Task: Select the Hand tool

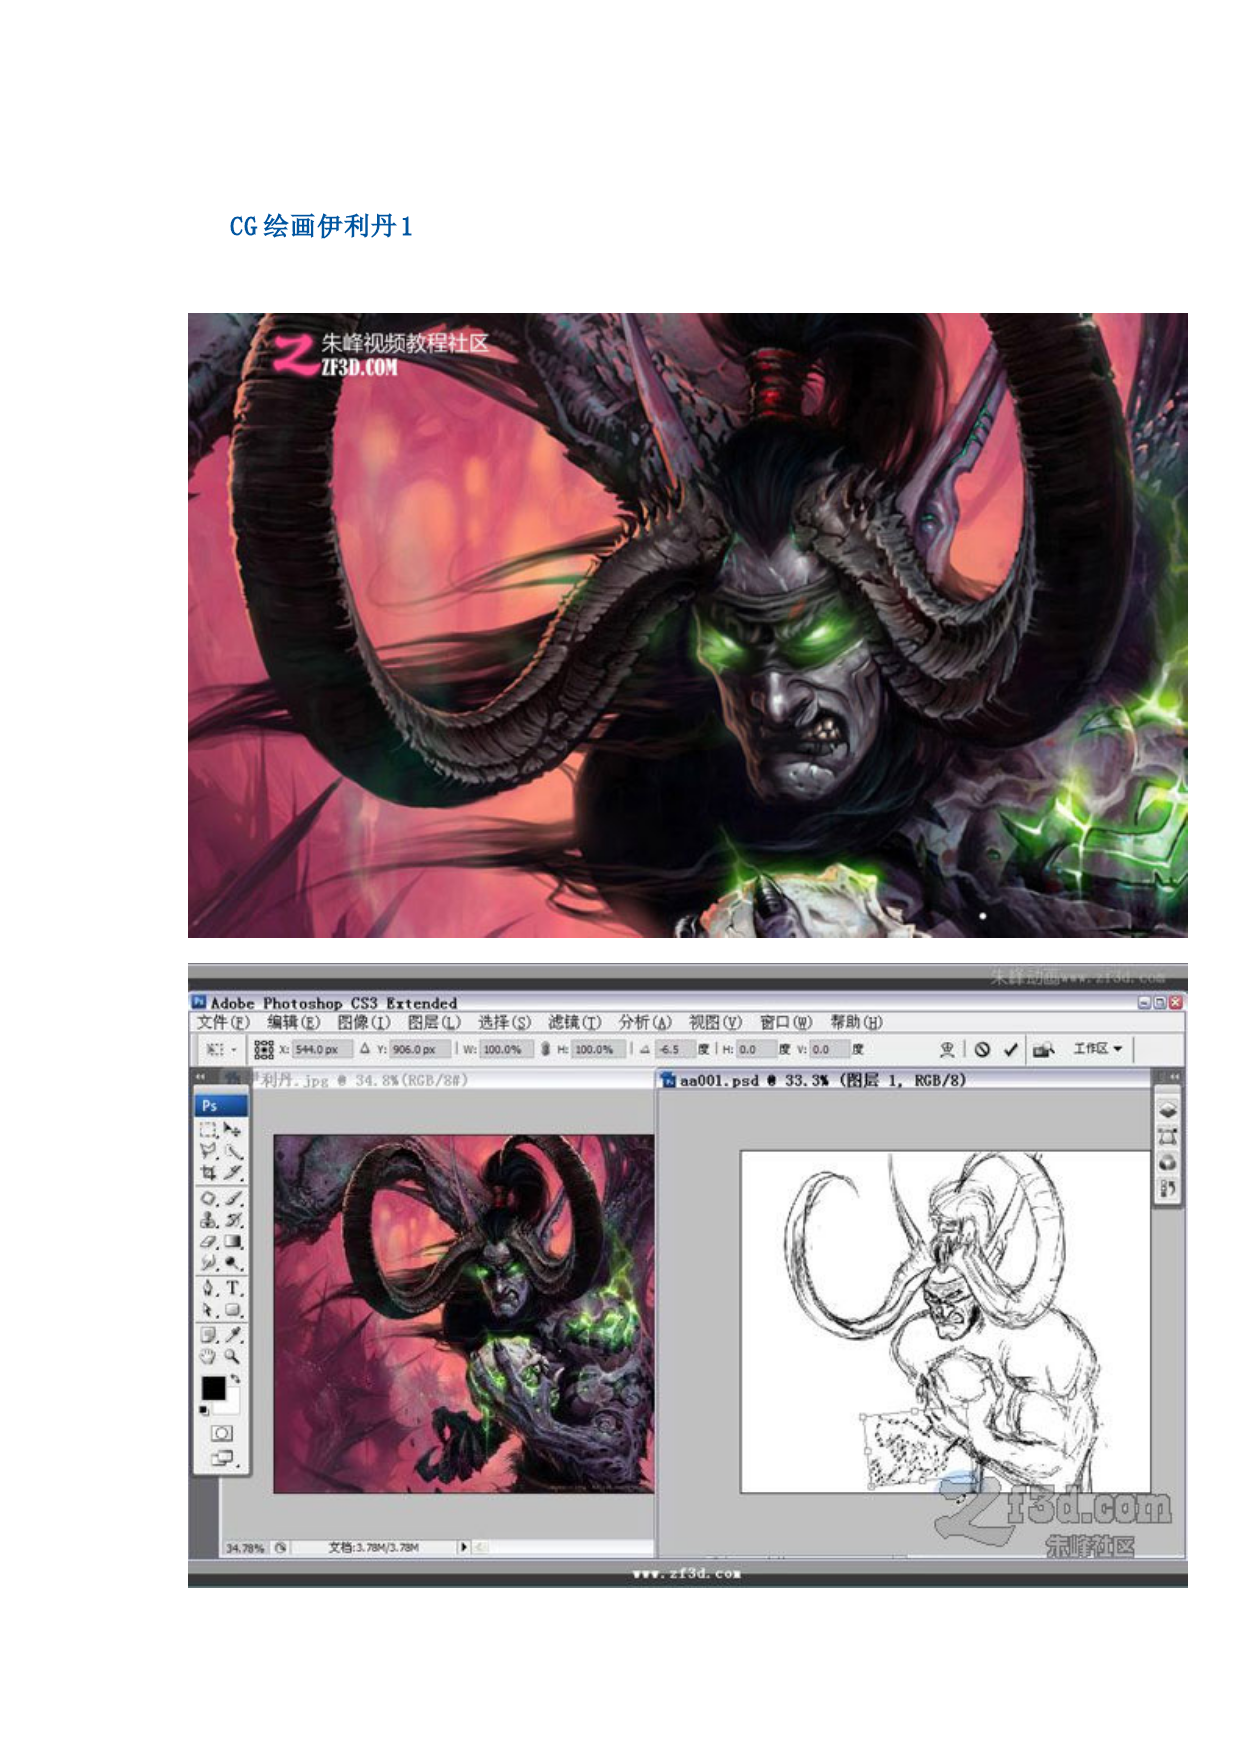Action: click(x=208, y=1357)
